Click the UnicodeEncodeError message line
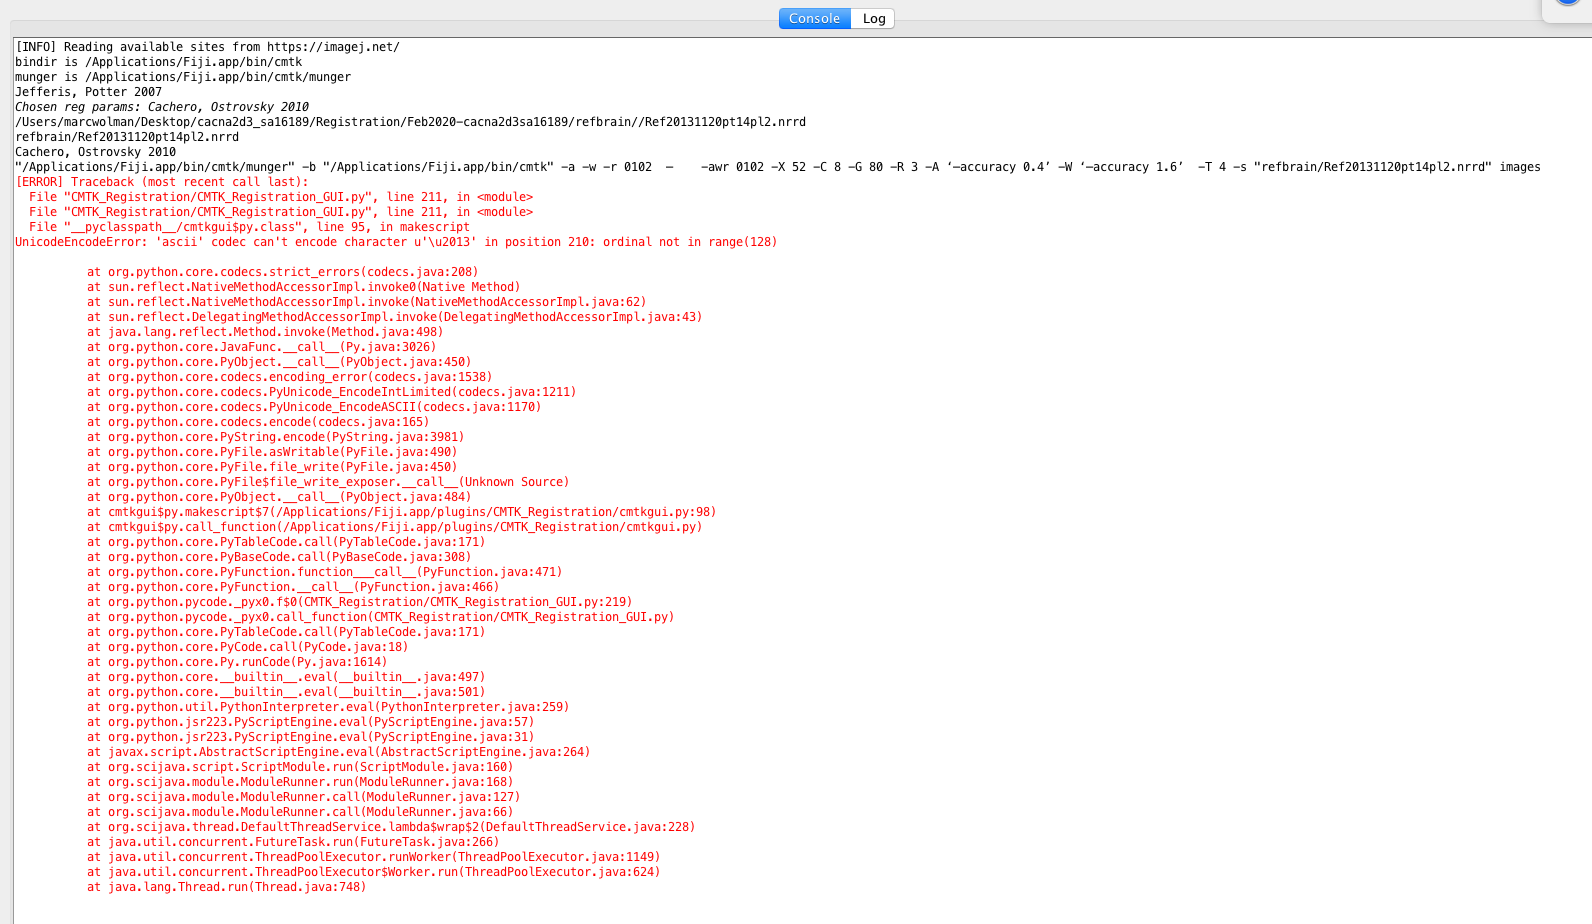 (x=395, y=242)
